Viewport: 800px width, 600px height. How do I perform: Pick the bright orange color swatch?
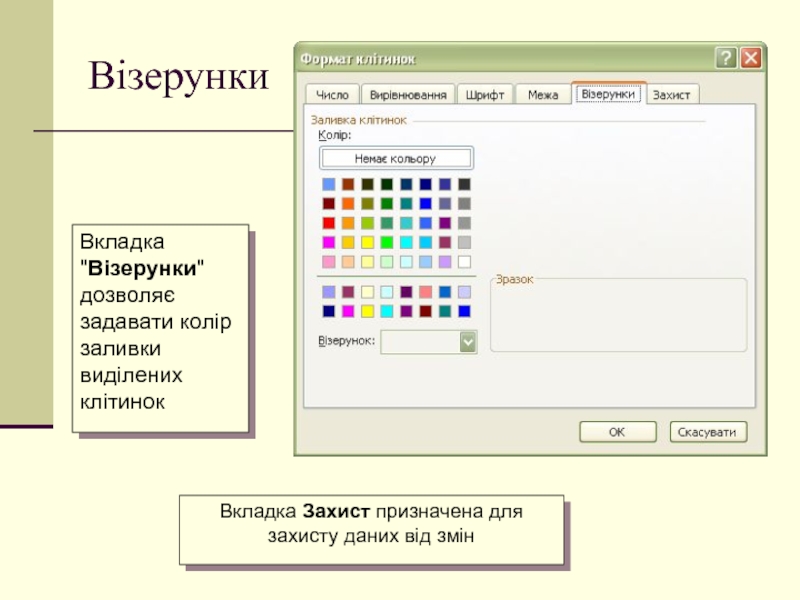pyautogui.click(x=348, y=204)
